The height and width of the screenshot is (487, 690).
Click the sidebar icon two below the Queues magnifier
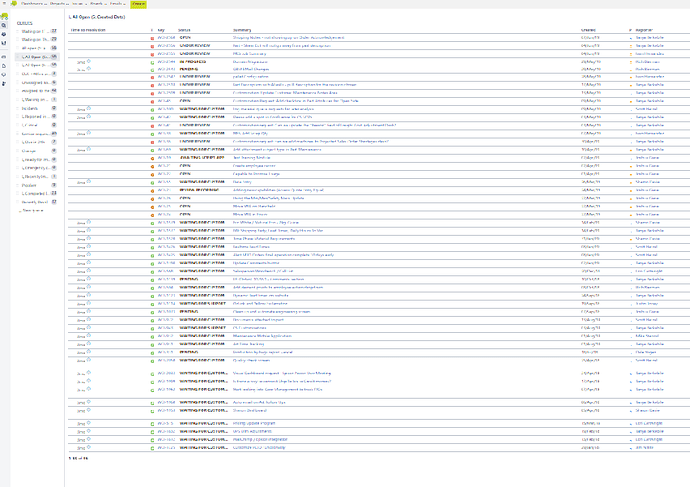[x=4, y=43]
